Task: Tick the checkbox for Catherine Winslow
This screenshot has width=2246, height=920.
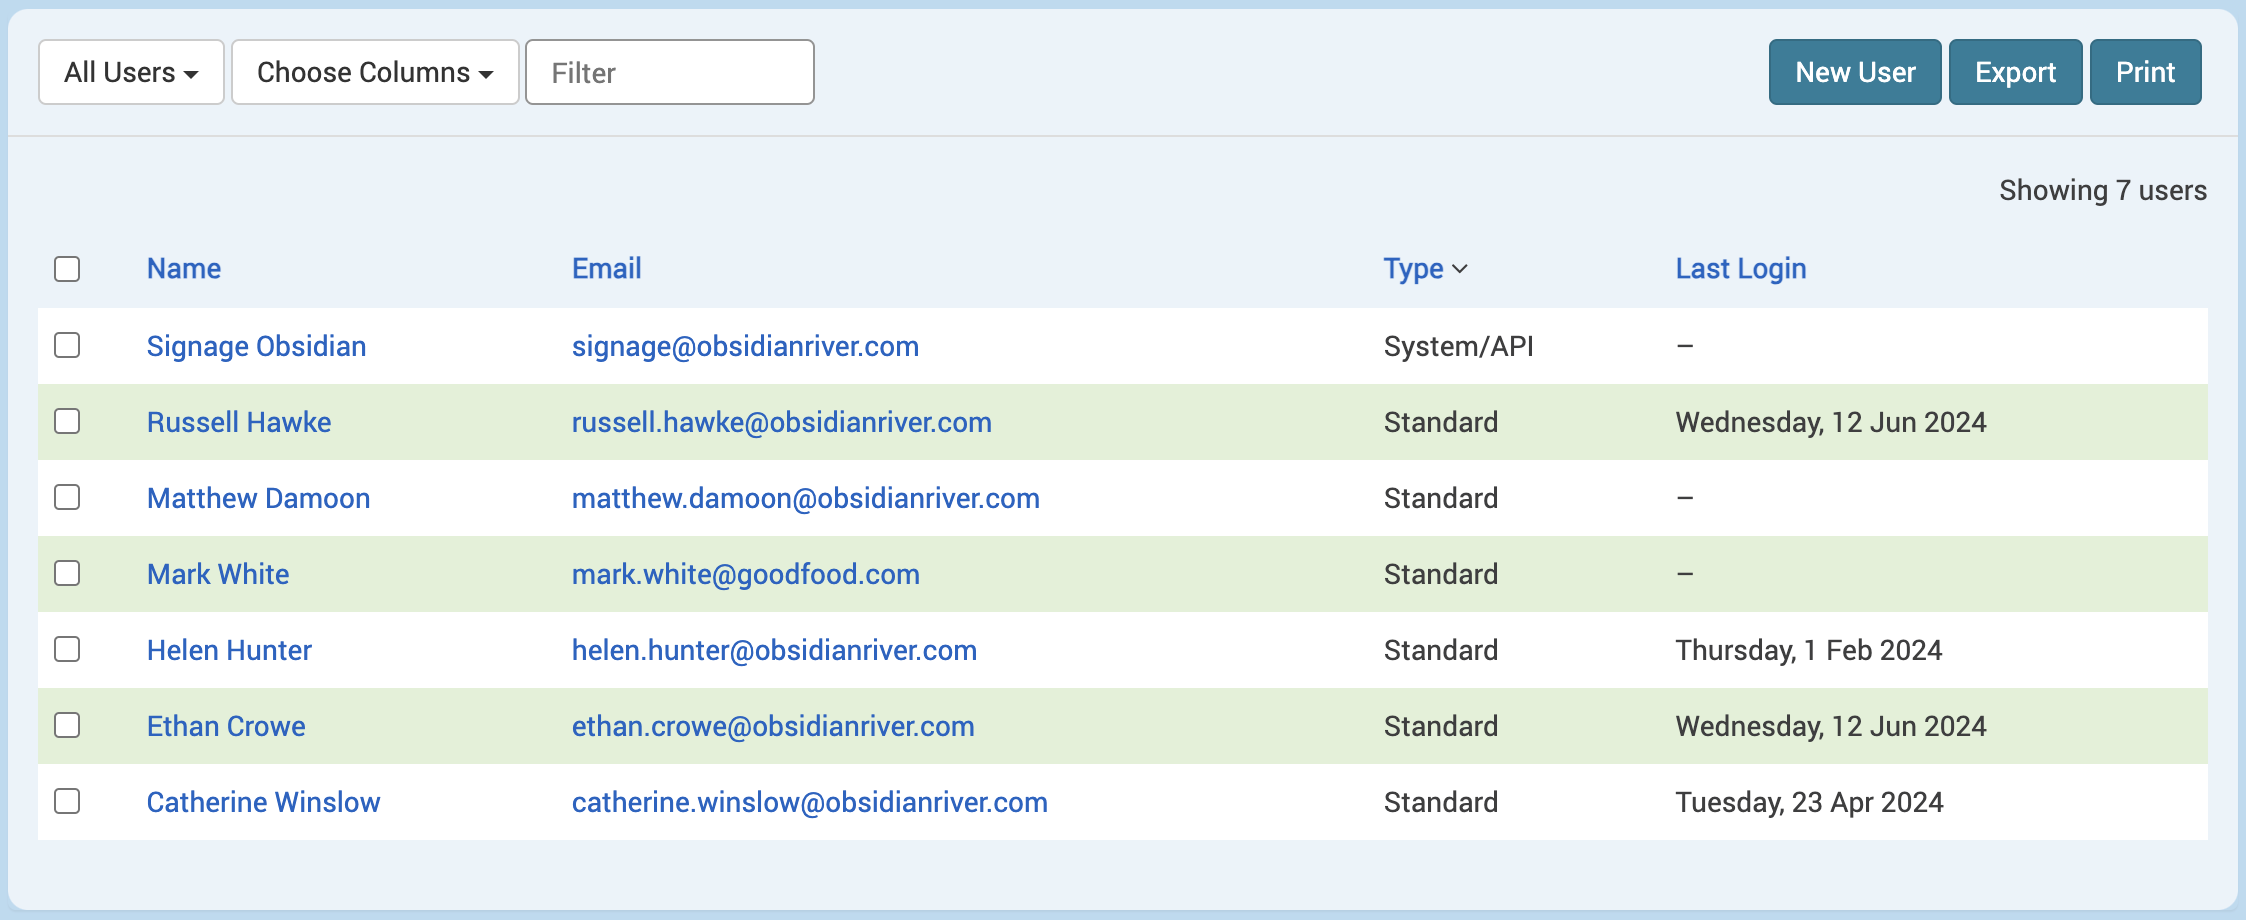Action: point(67,801)
